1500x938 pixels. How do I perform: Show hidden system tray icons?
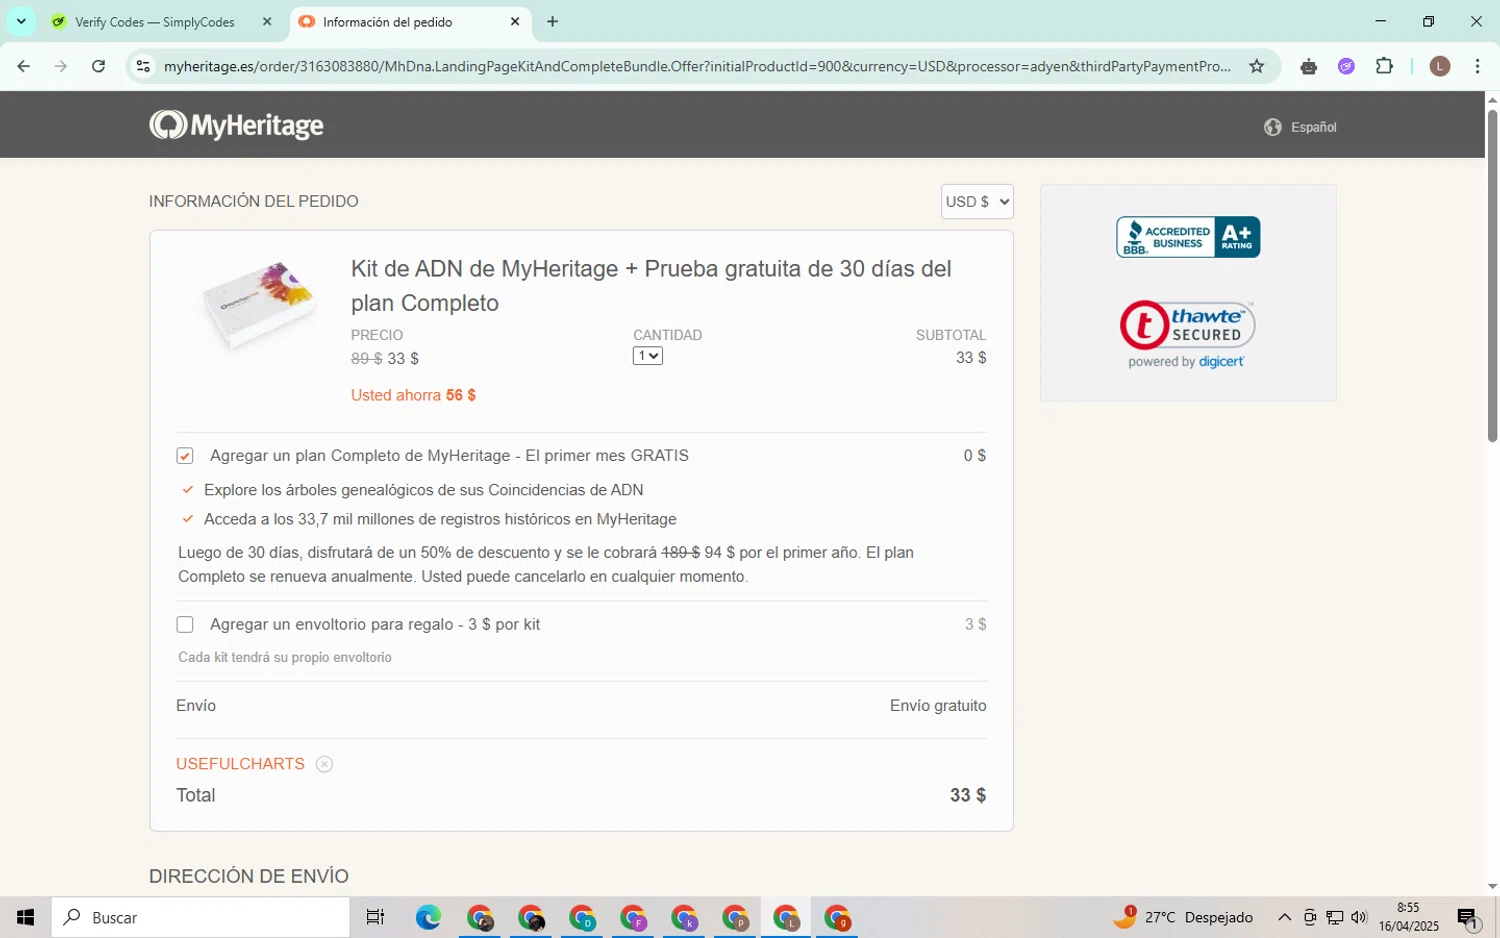1284,917
